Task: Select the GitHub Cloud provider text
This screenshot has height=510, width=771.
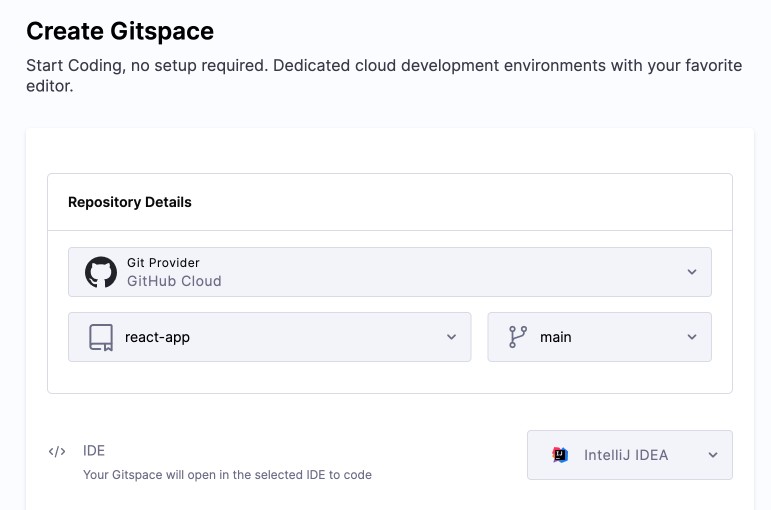Action: [174, 281]
